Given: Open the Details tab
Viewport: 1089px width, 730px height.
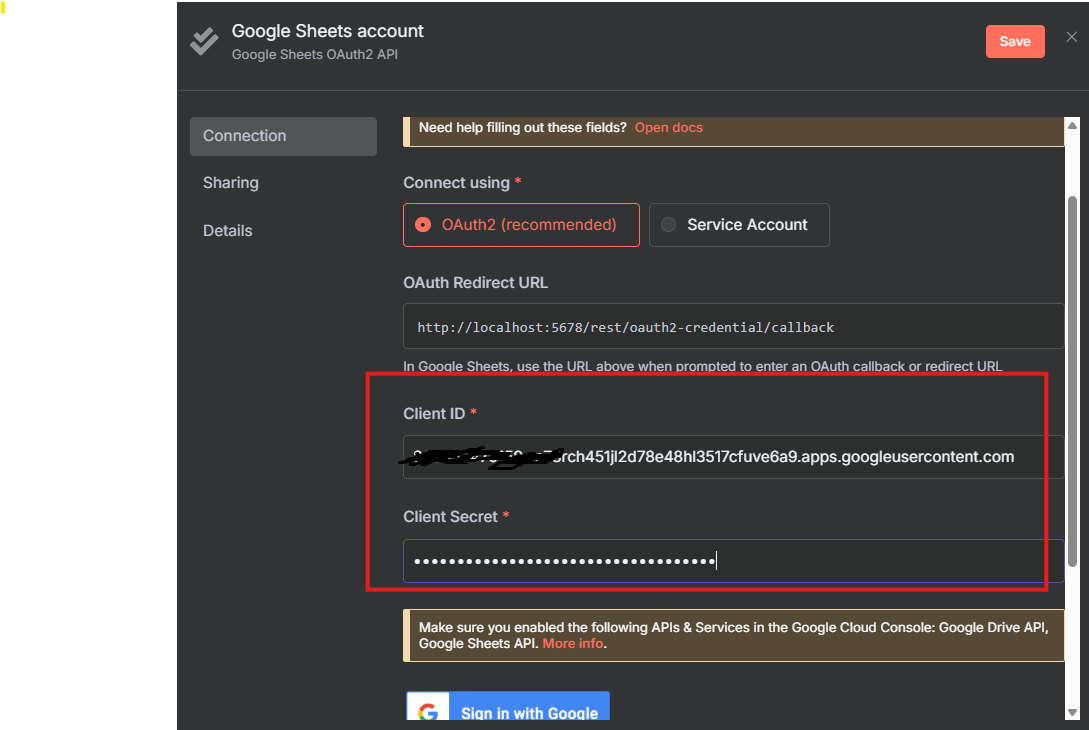Looking at the screenshot, I should coord(227,231).
